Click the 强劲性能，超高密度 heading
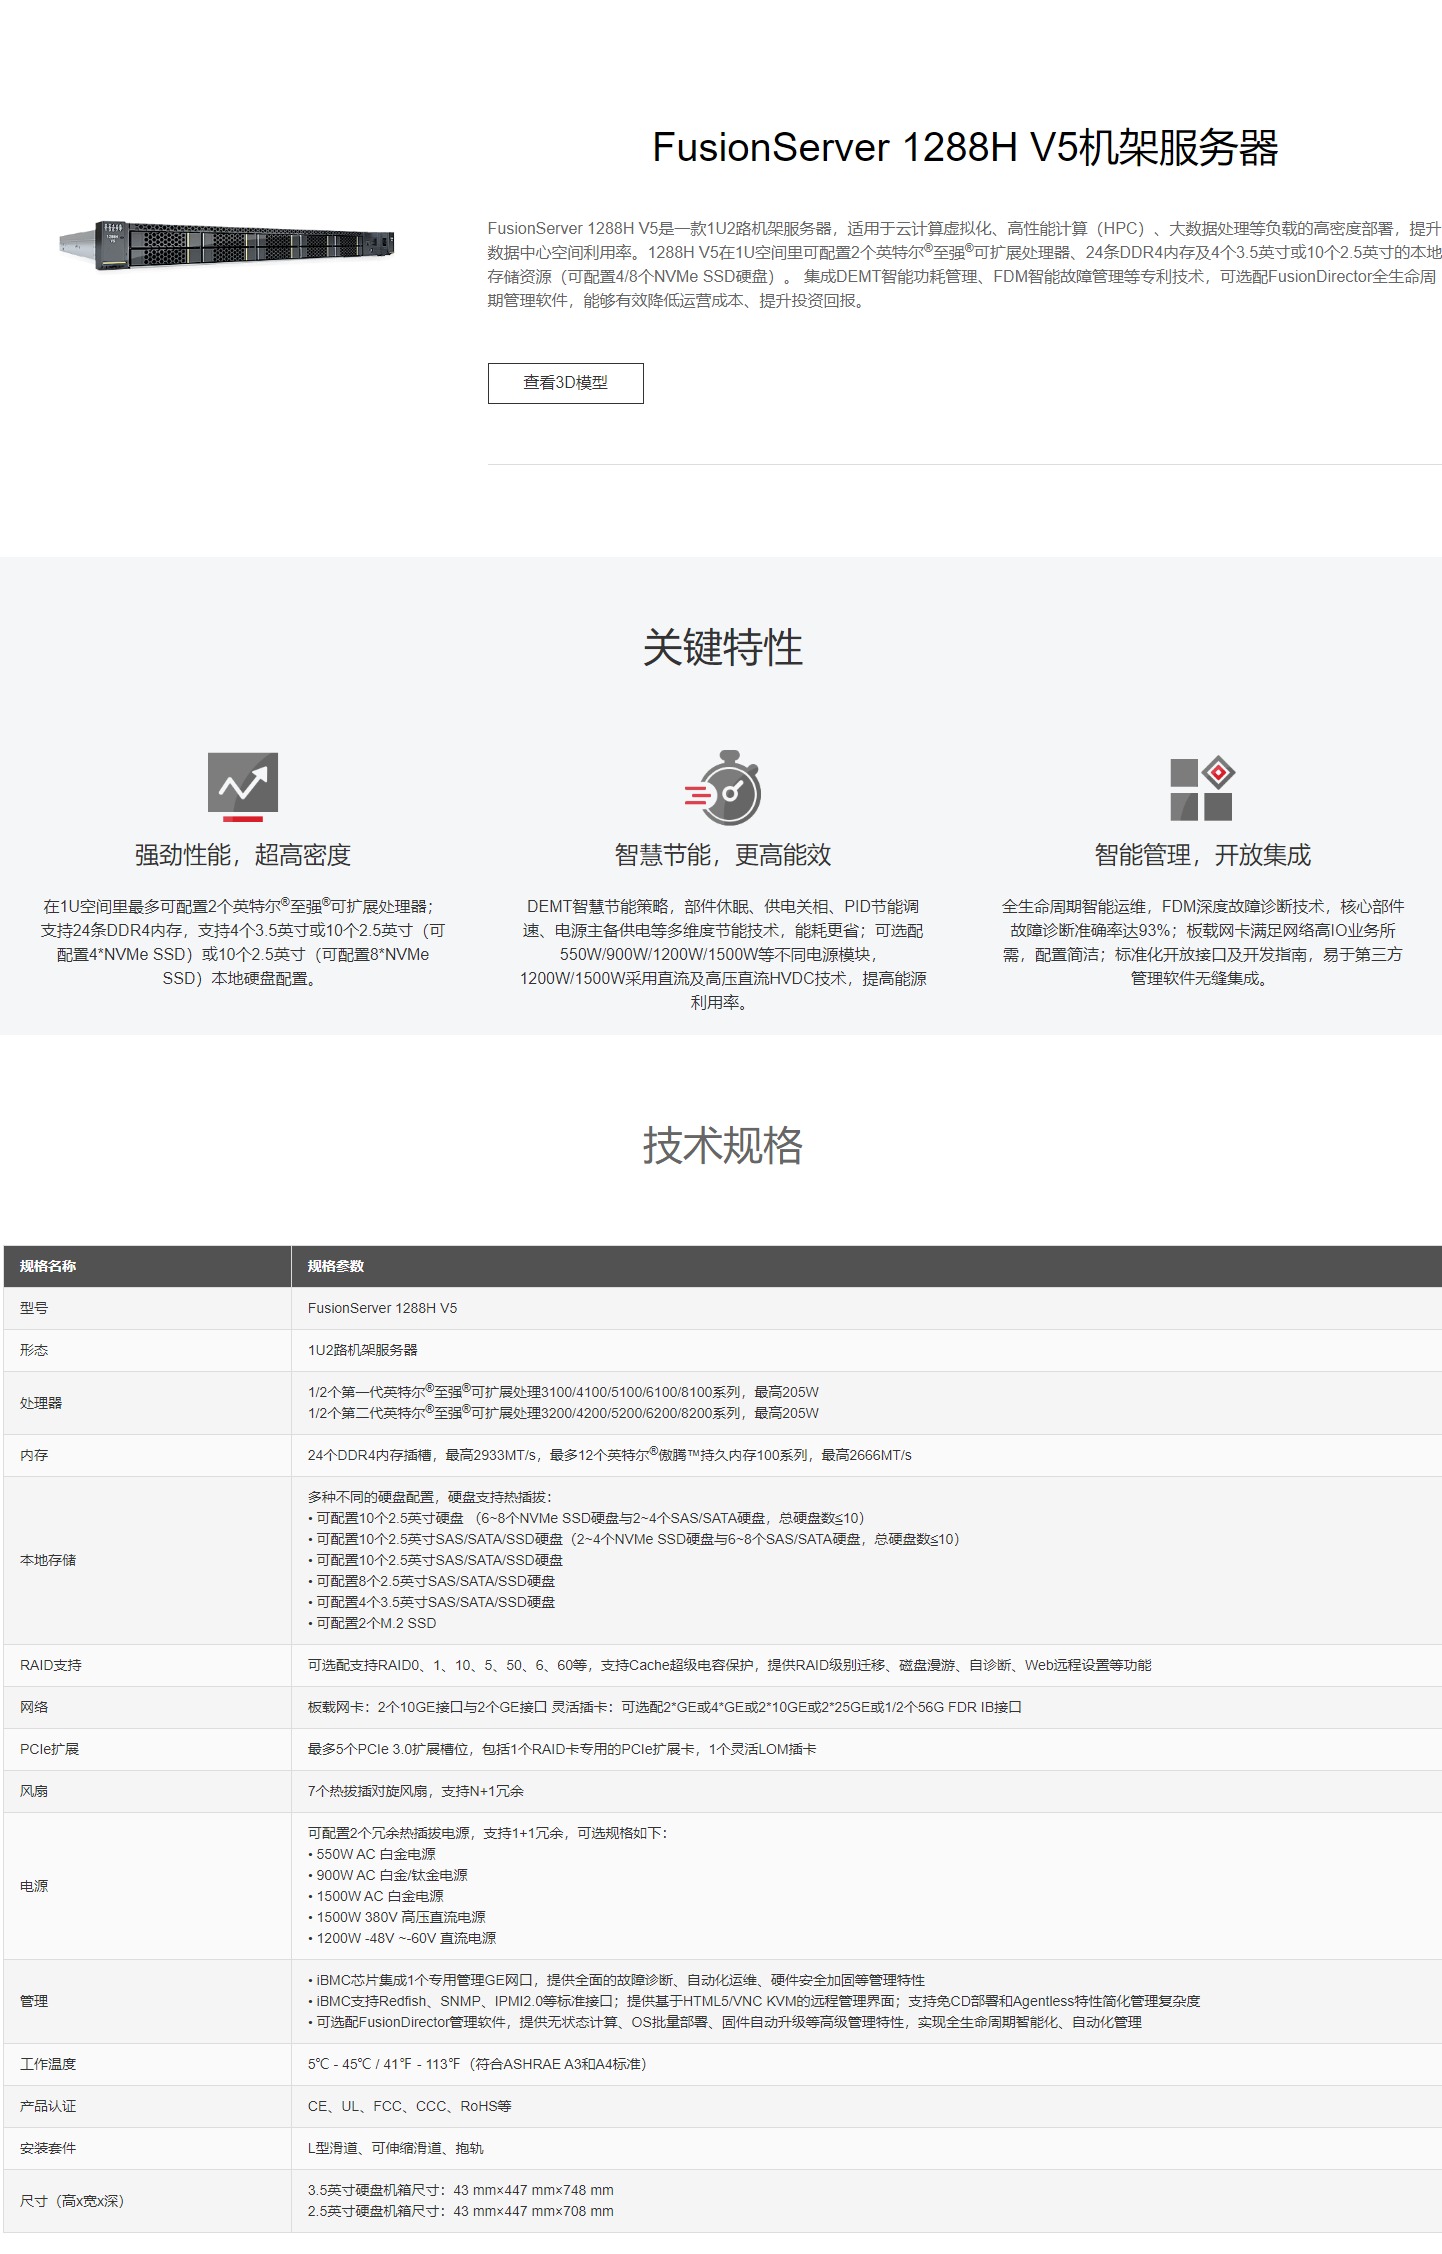 click(x=243, y=855)
